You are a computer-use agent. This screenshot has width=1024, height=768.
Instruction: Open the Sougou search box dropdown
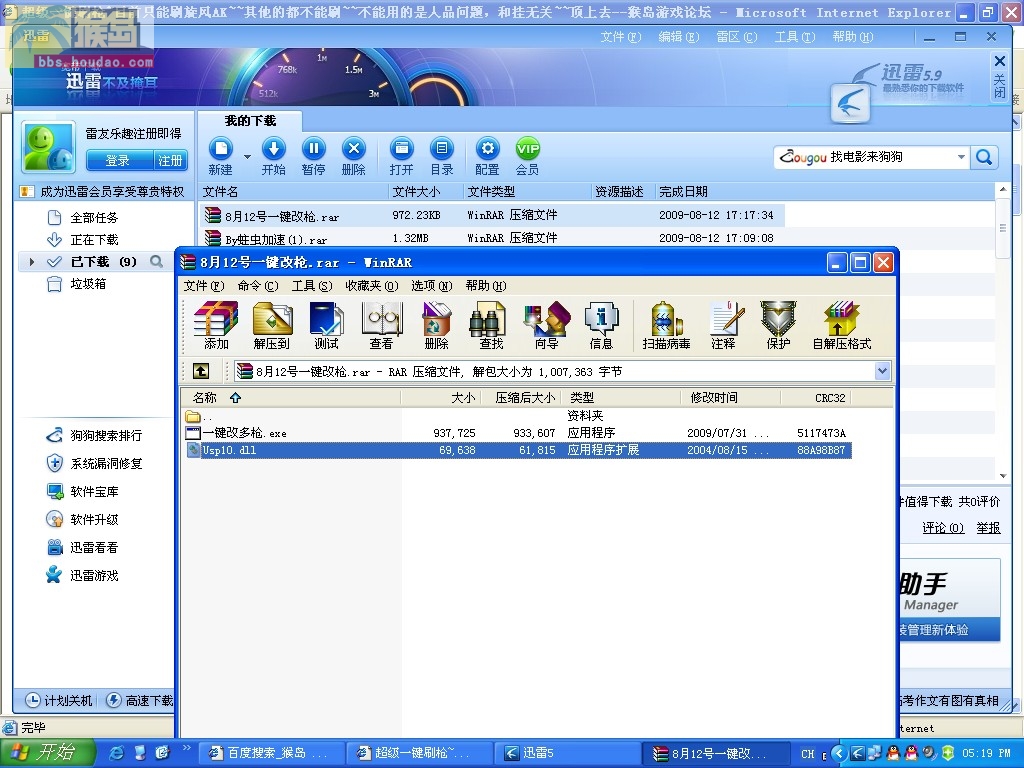coord(961,157)
